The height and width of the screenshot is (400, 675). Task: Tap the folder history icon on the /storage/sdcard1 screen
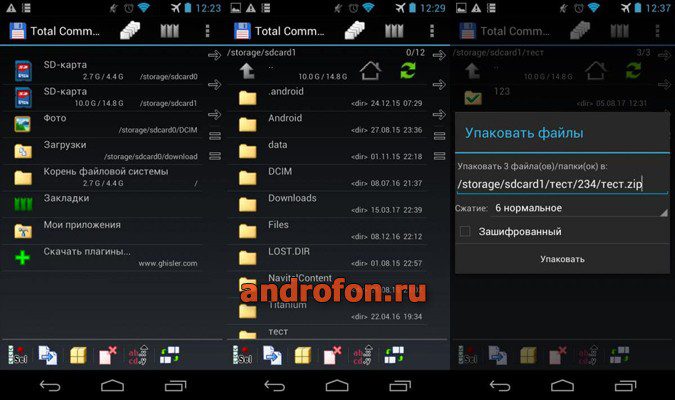(355, 31)
